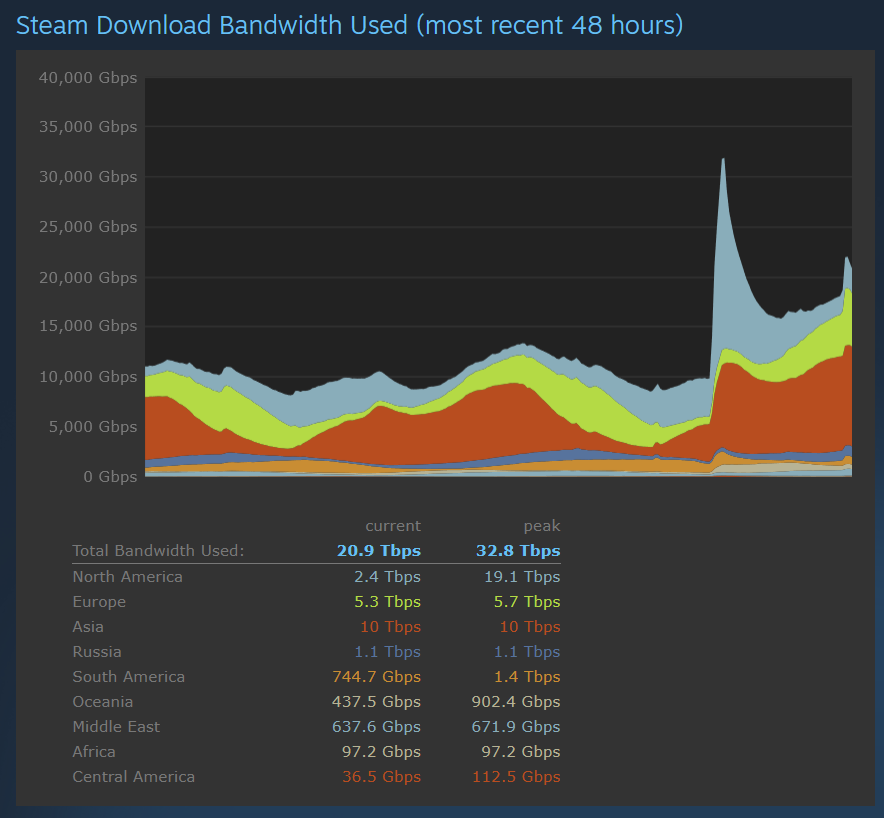
Task: Click the 35,000 Gbps axis label
Action: [88, 127]
